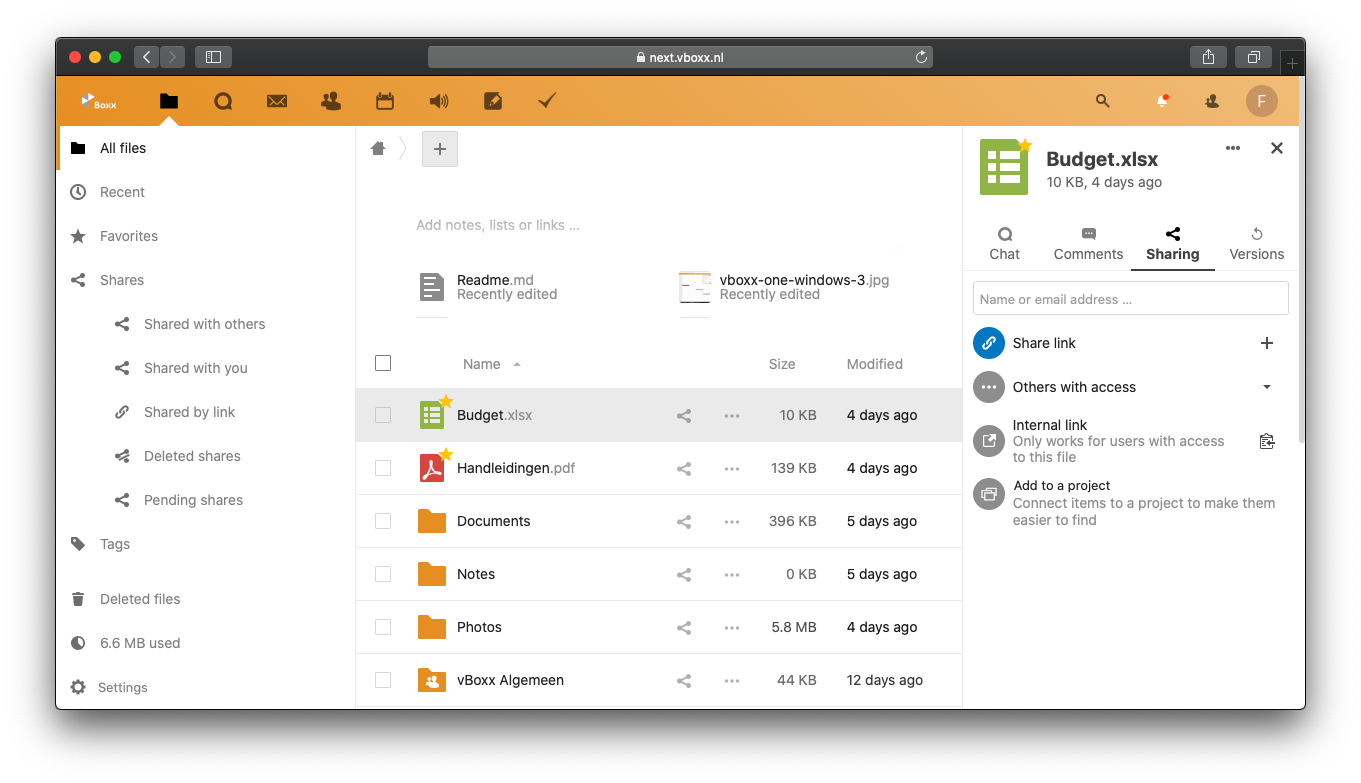Open the user avatar F menu
The image size is (1361, 783).
[1262, 101]
